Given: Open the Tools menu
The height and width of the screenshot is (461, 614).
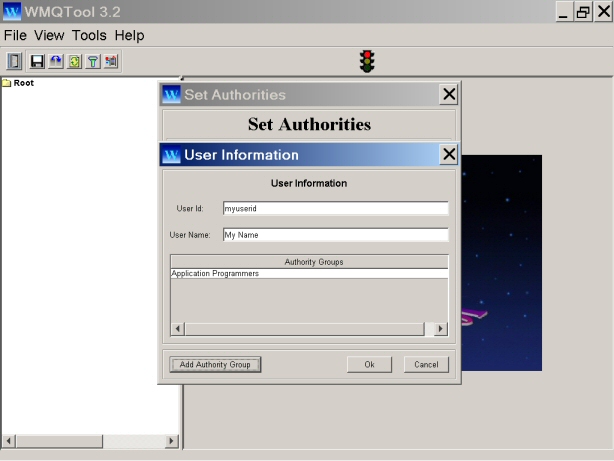Looking at the screenshot, I should pos(89,35).
